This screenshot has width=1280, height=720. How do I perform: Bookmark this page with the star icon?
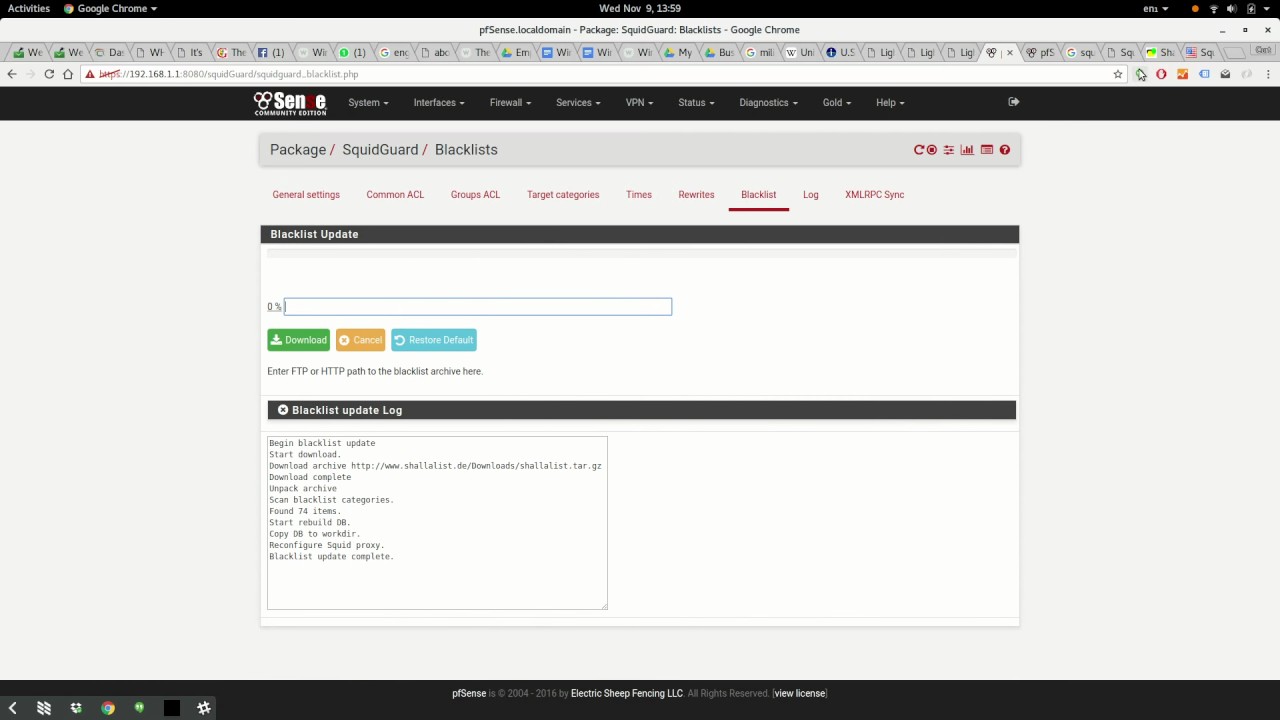[x=1118, y=74]
